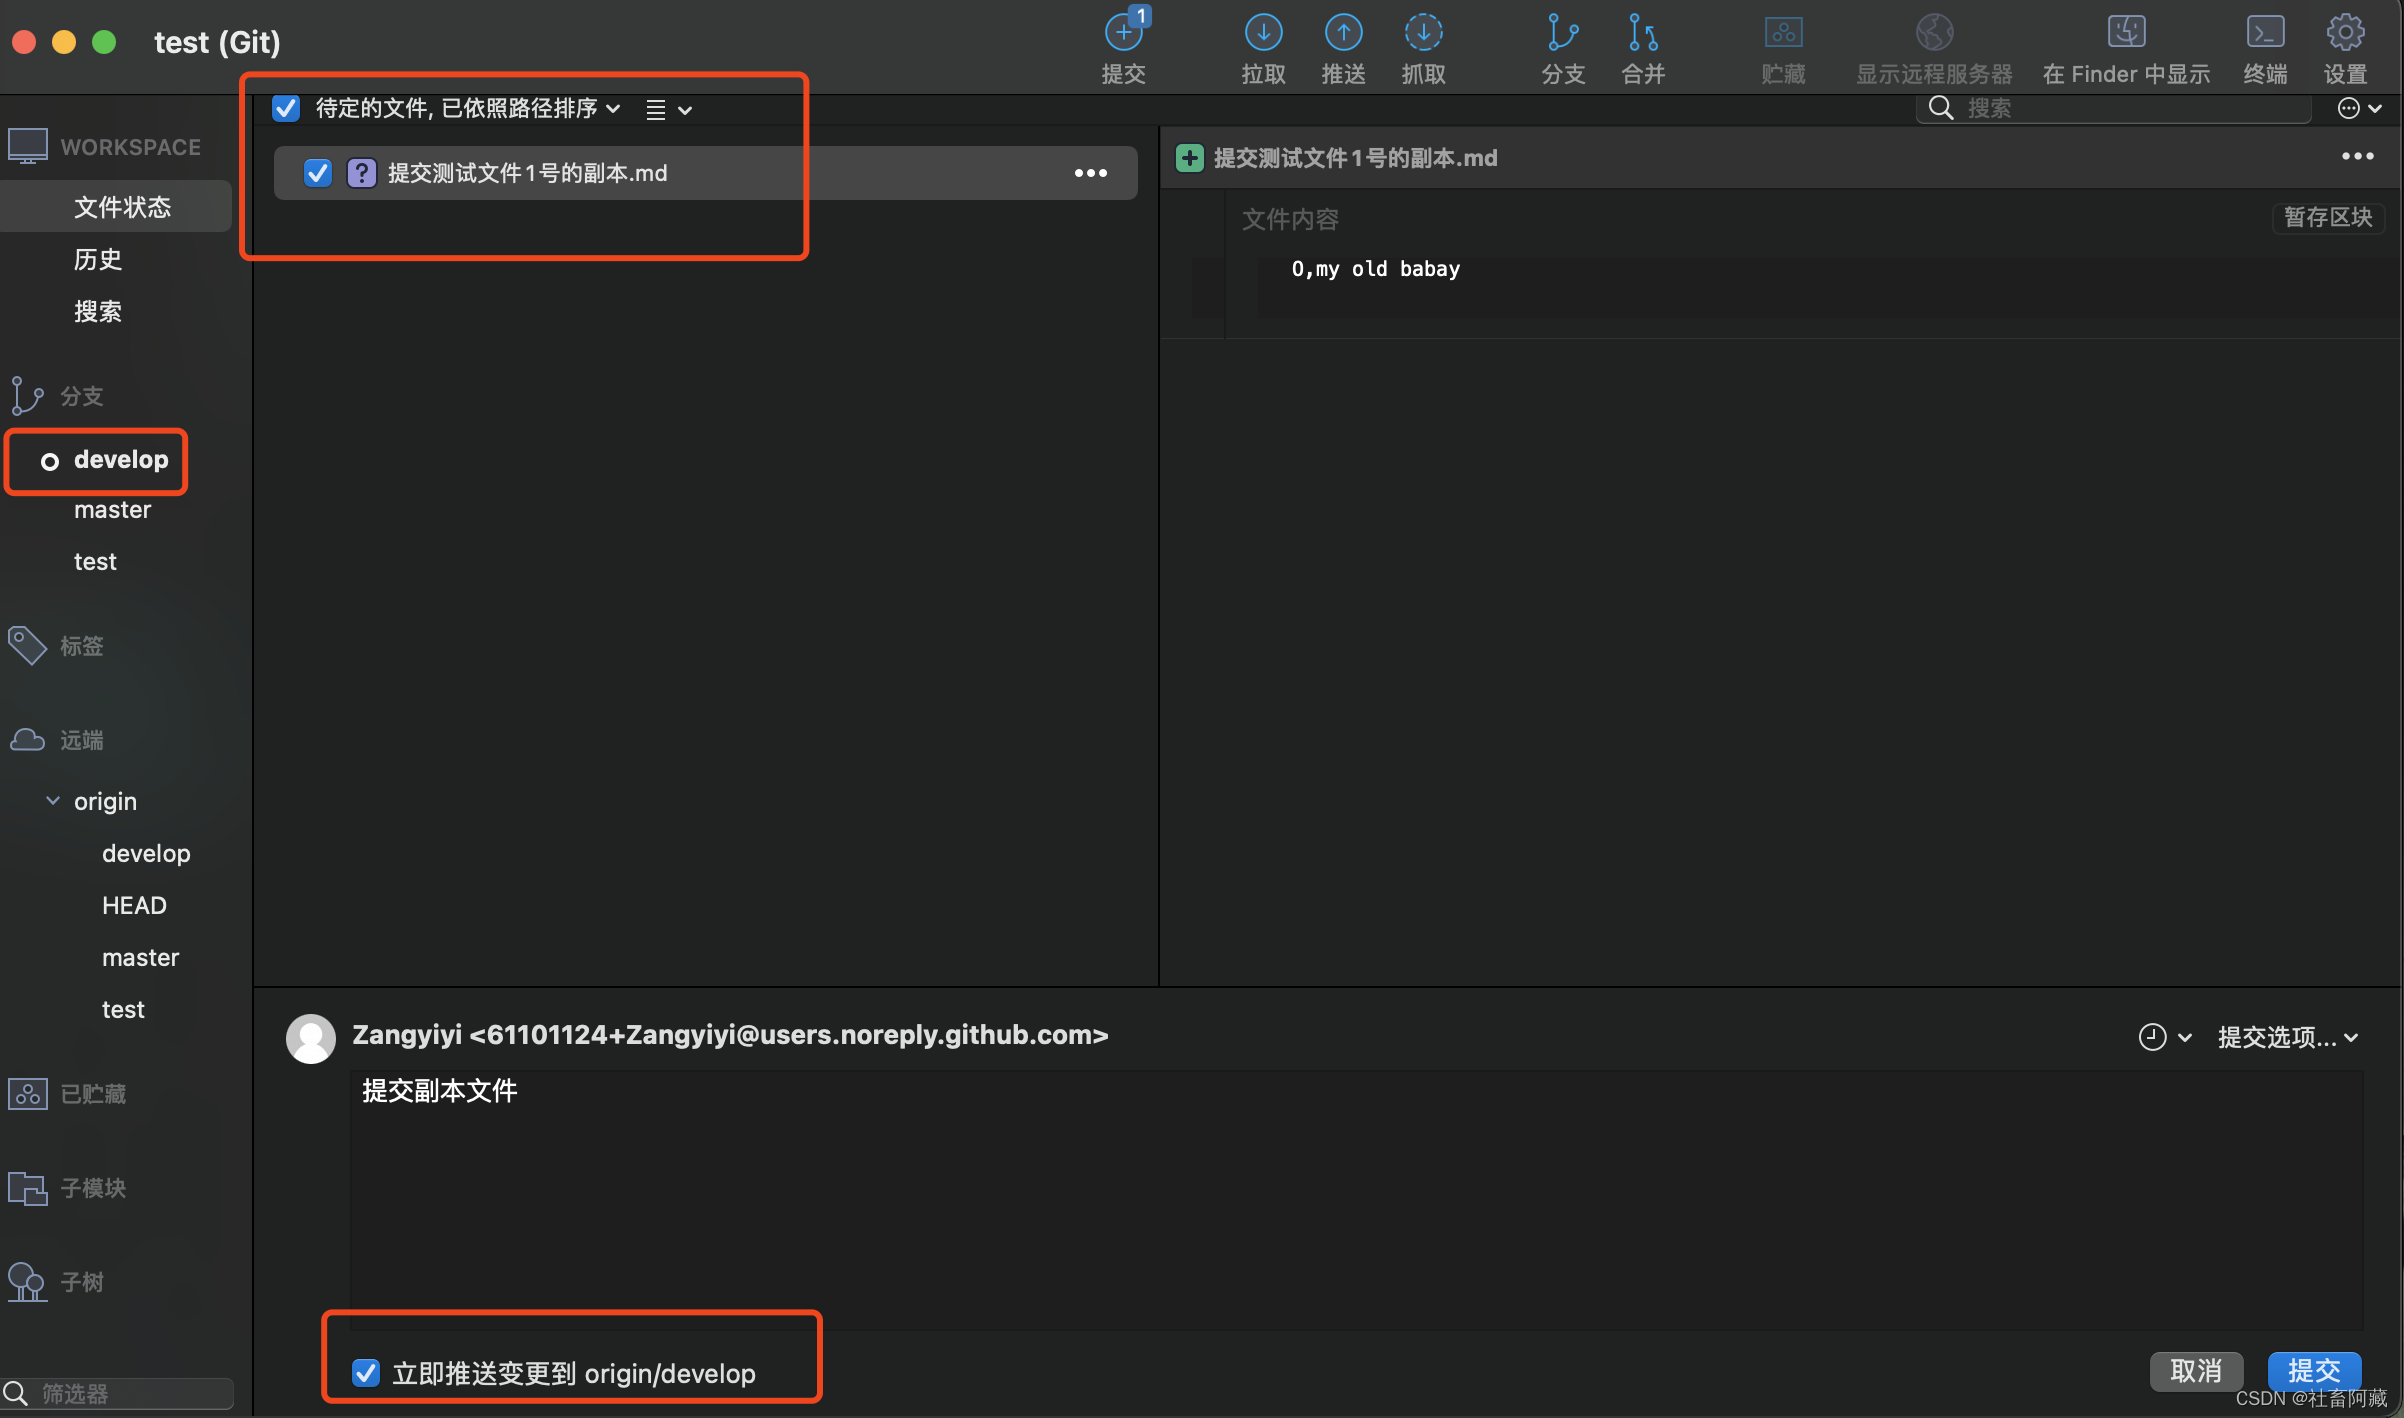Click the Merge (合并) toolbar icon
Image resolution: width=2404 pixels, height=1418 pixels.
click(1642, 34)
